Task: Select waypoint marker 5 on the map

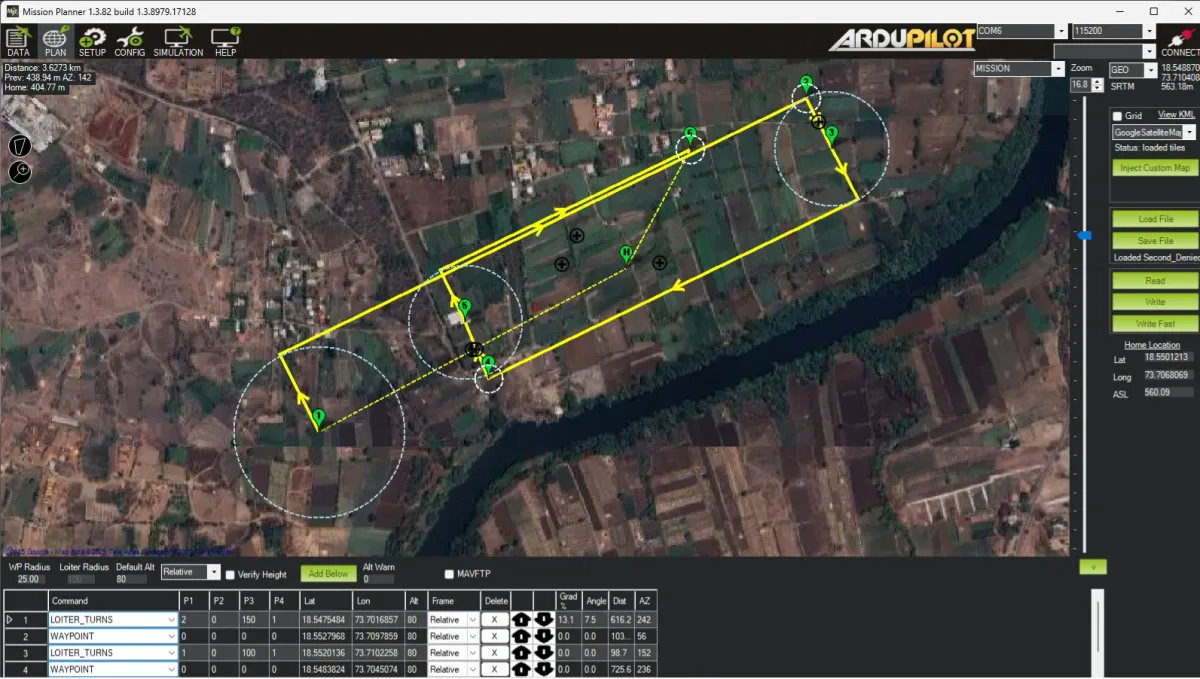Action: click(464, 307)
